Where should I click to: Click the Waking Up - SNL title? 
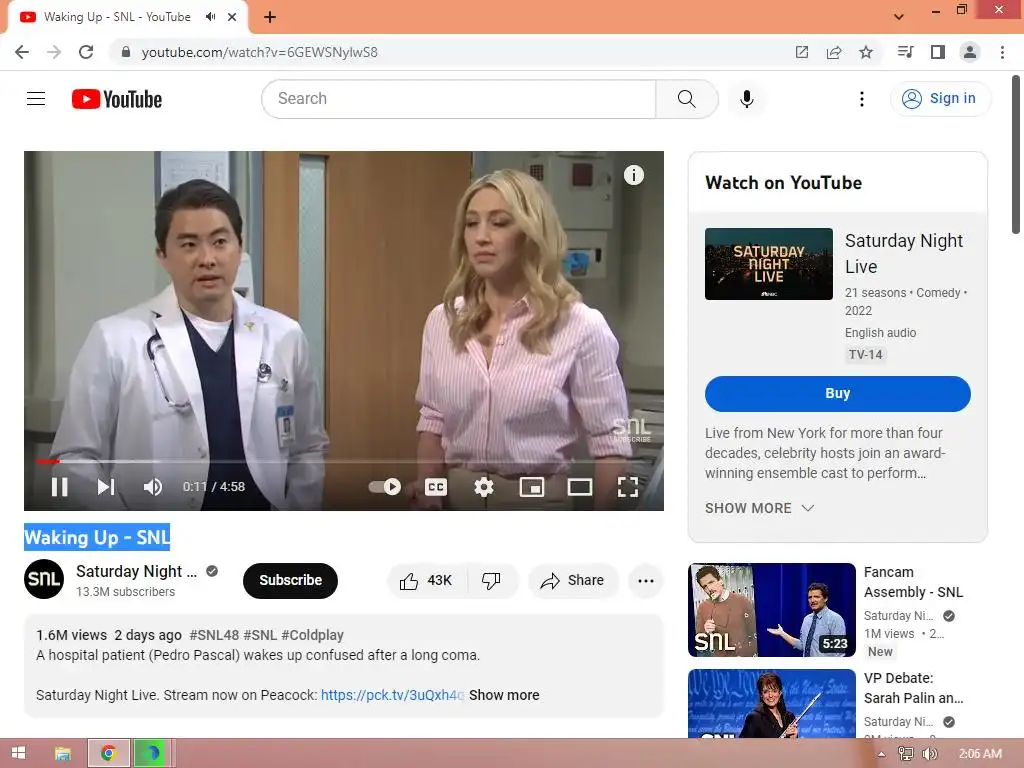coord(97,537)
